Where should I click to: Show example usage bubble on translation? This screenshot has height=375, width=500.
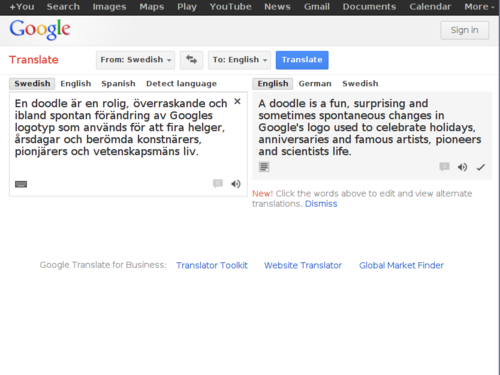(444, 166)
